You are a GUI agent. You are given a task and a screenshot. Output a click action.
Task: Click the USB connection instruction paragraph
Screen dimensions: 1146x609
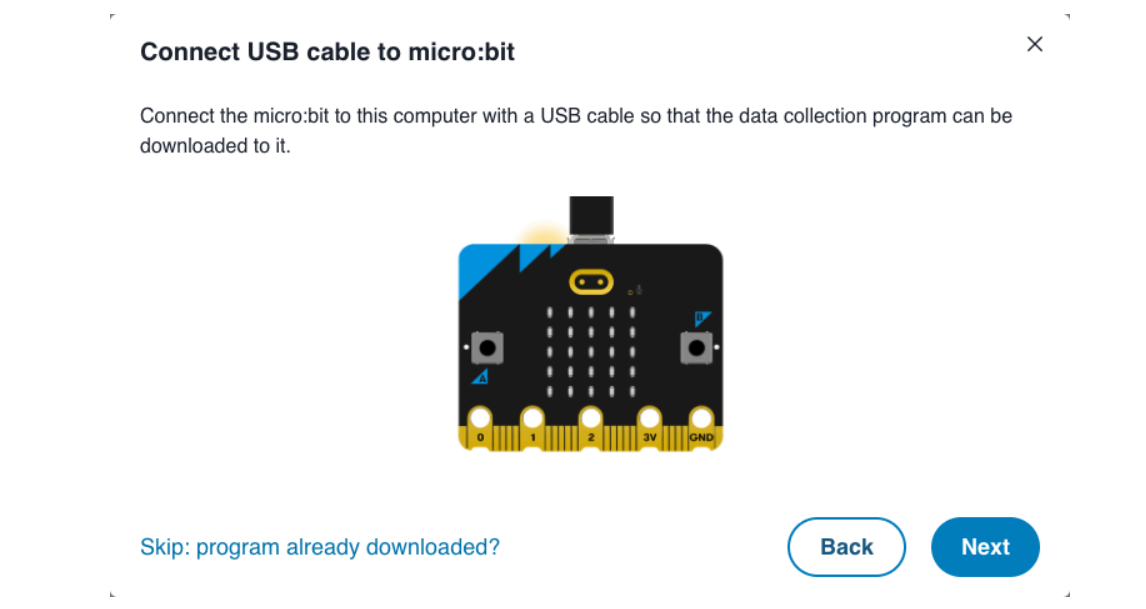[575, 131]
